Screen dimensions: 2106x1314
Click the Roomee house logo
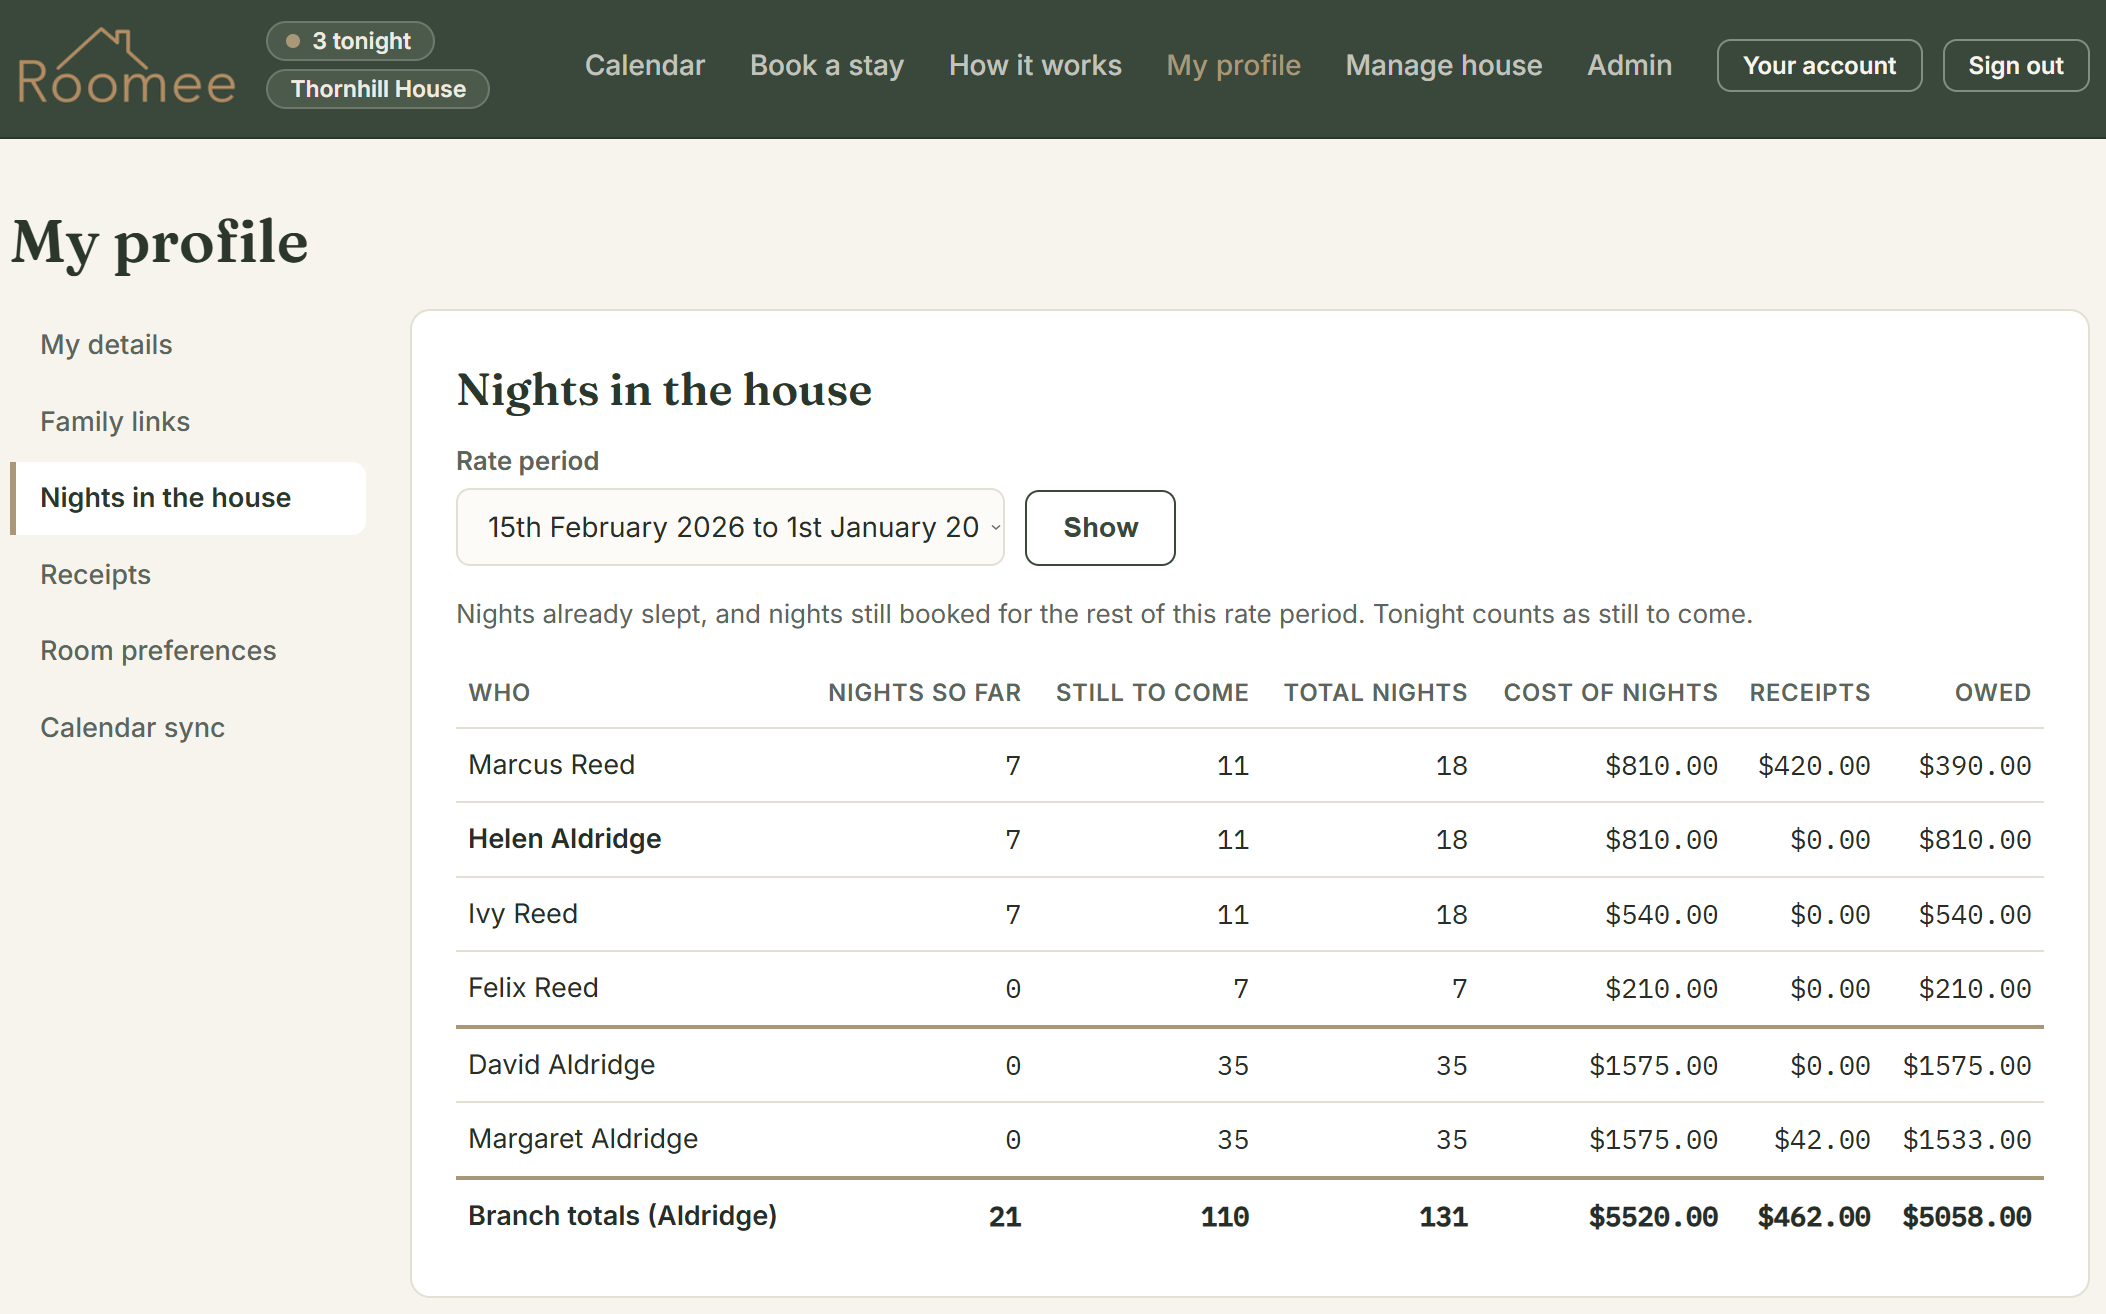(126, 67)
